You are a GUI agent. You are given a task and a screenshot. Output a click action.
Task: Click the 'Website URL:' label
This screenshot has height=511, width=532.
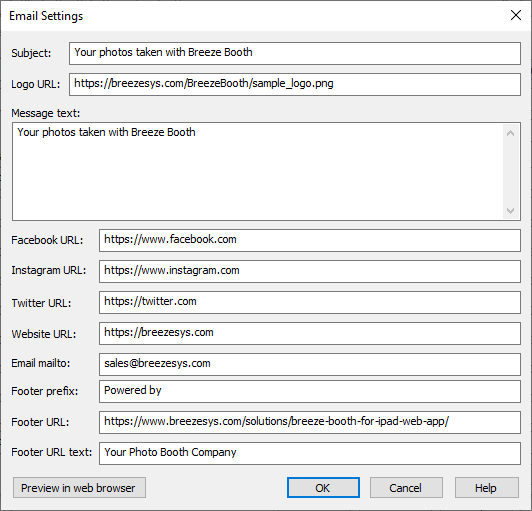44,334
